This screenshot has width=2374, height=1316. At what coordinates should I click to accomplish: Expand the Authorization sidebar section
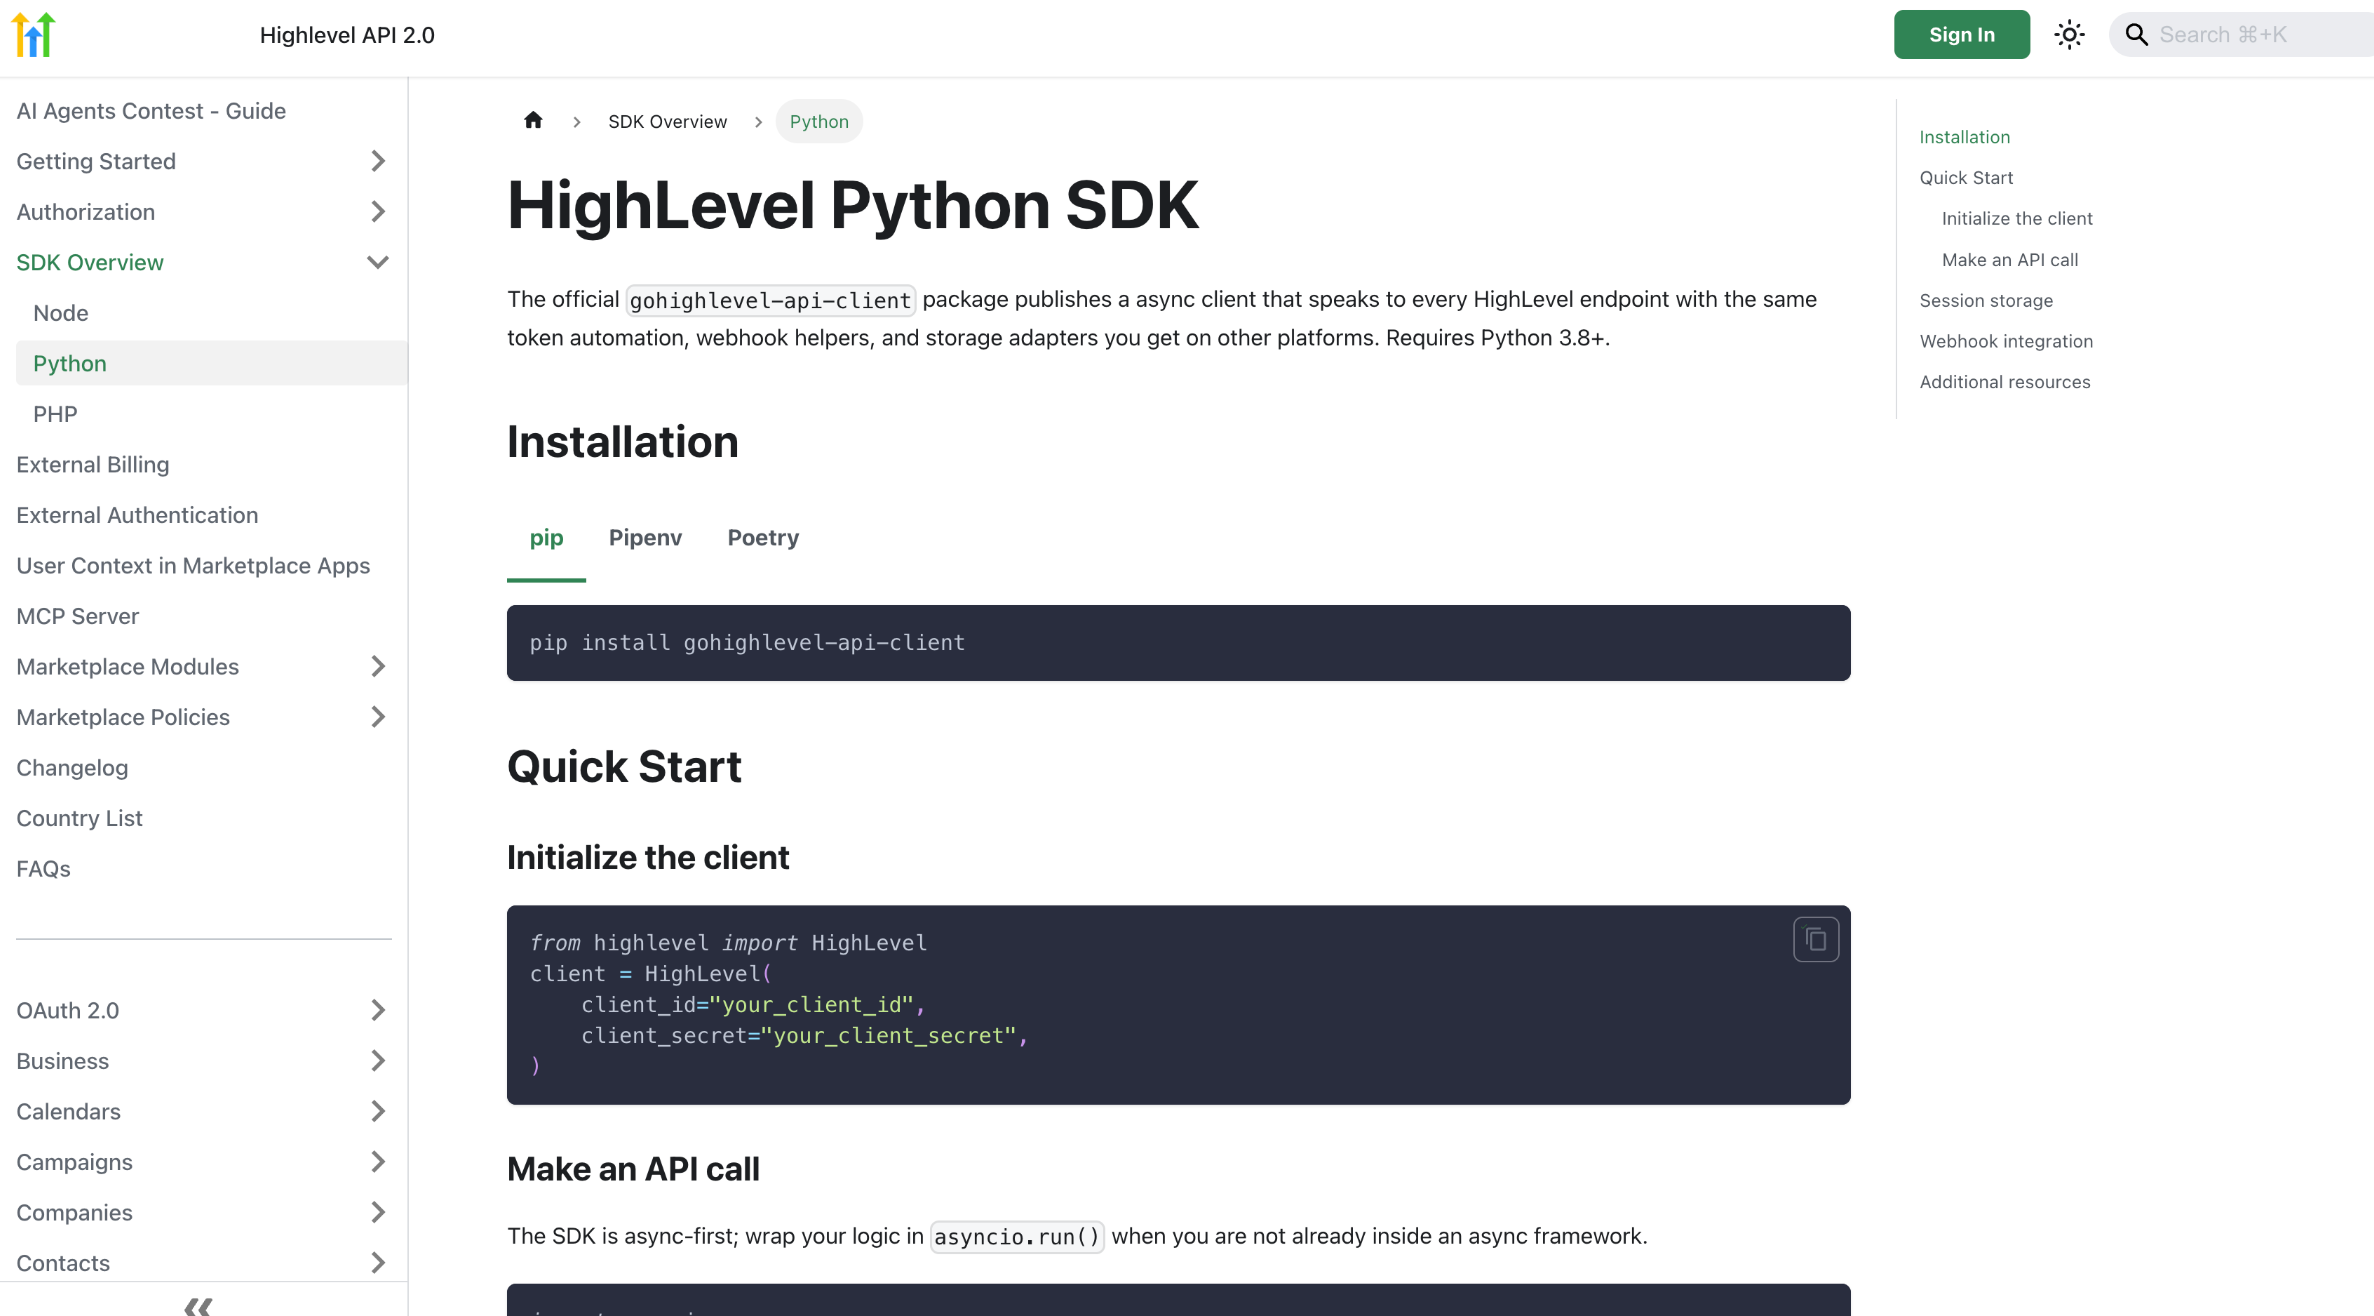[377, 212]
